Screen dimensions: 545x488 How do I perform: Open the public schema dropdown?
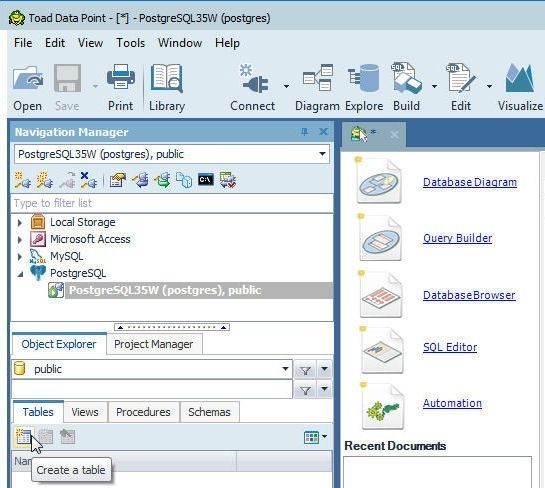tap(285, 369)
